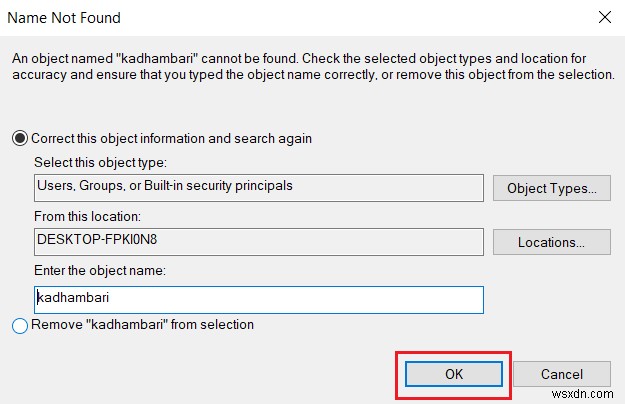Close the Name Not Found dialog
Screen dimensions: 625x404
point(604,18)
